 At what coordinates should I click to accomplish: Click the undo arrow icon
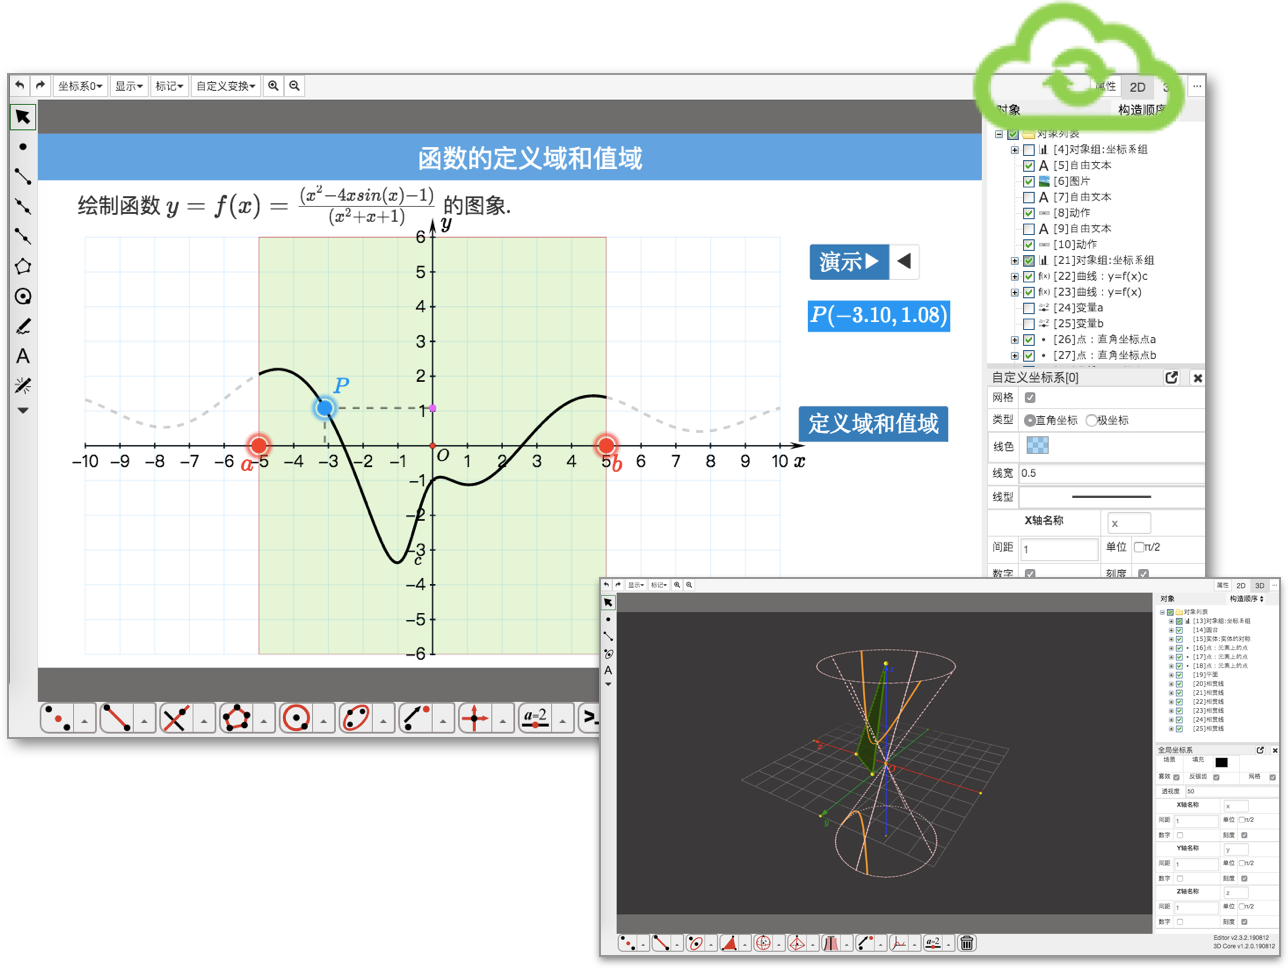point(18,86)
